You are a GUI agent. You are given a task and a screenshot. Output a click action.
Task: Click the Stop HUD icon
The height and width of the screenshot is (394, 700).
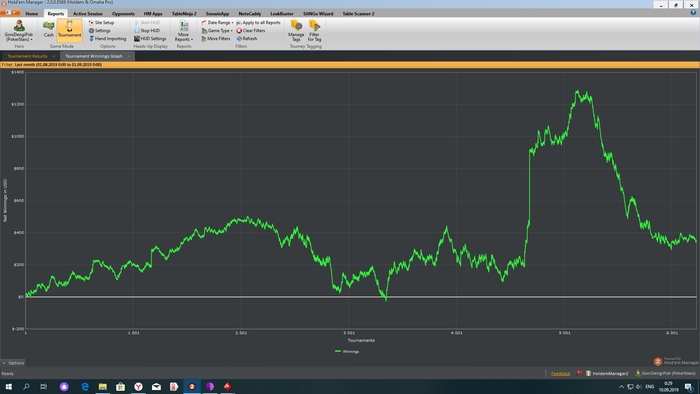pos(147,30)
